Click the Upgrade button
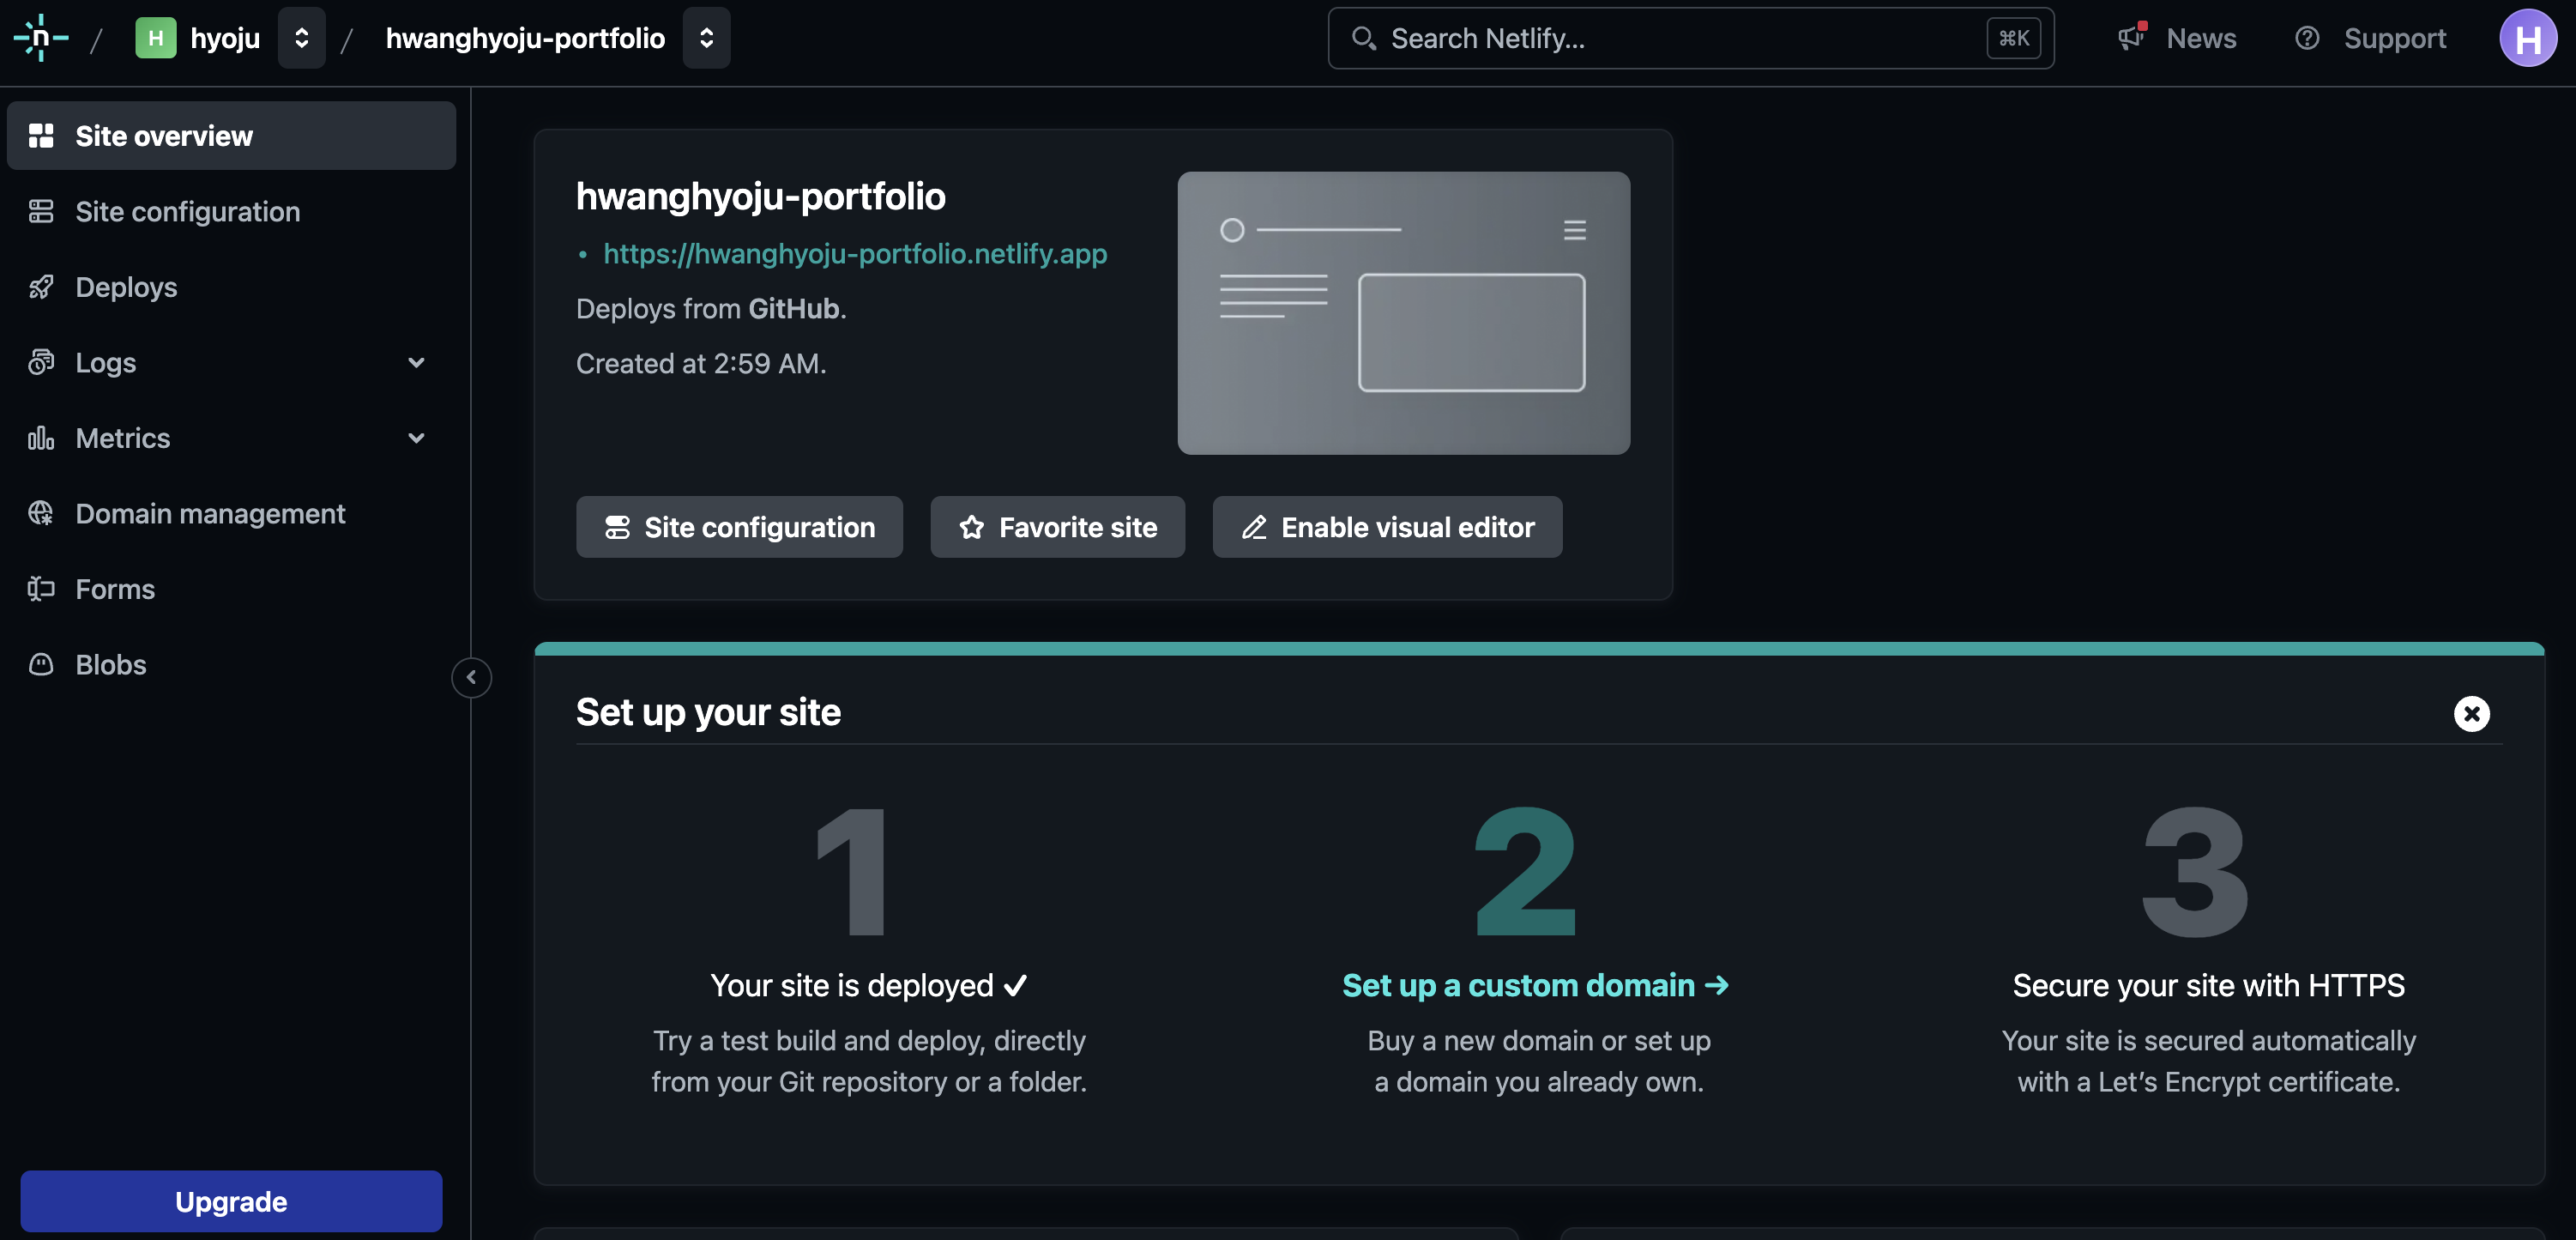The width and height of the screenshot is (2576, 1240). click(231, 1201)
